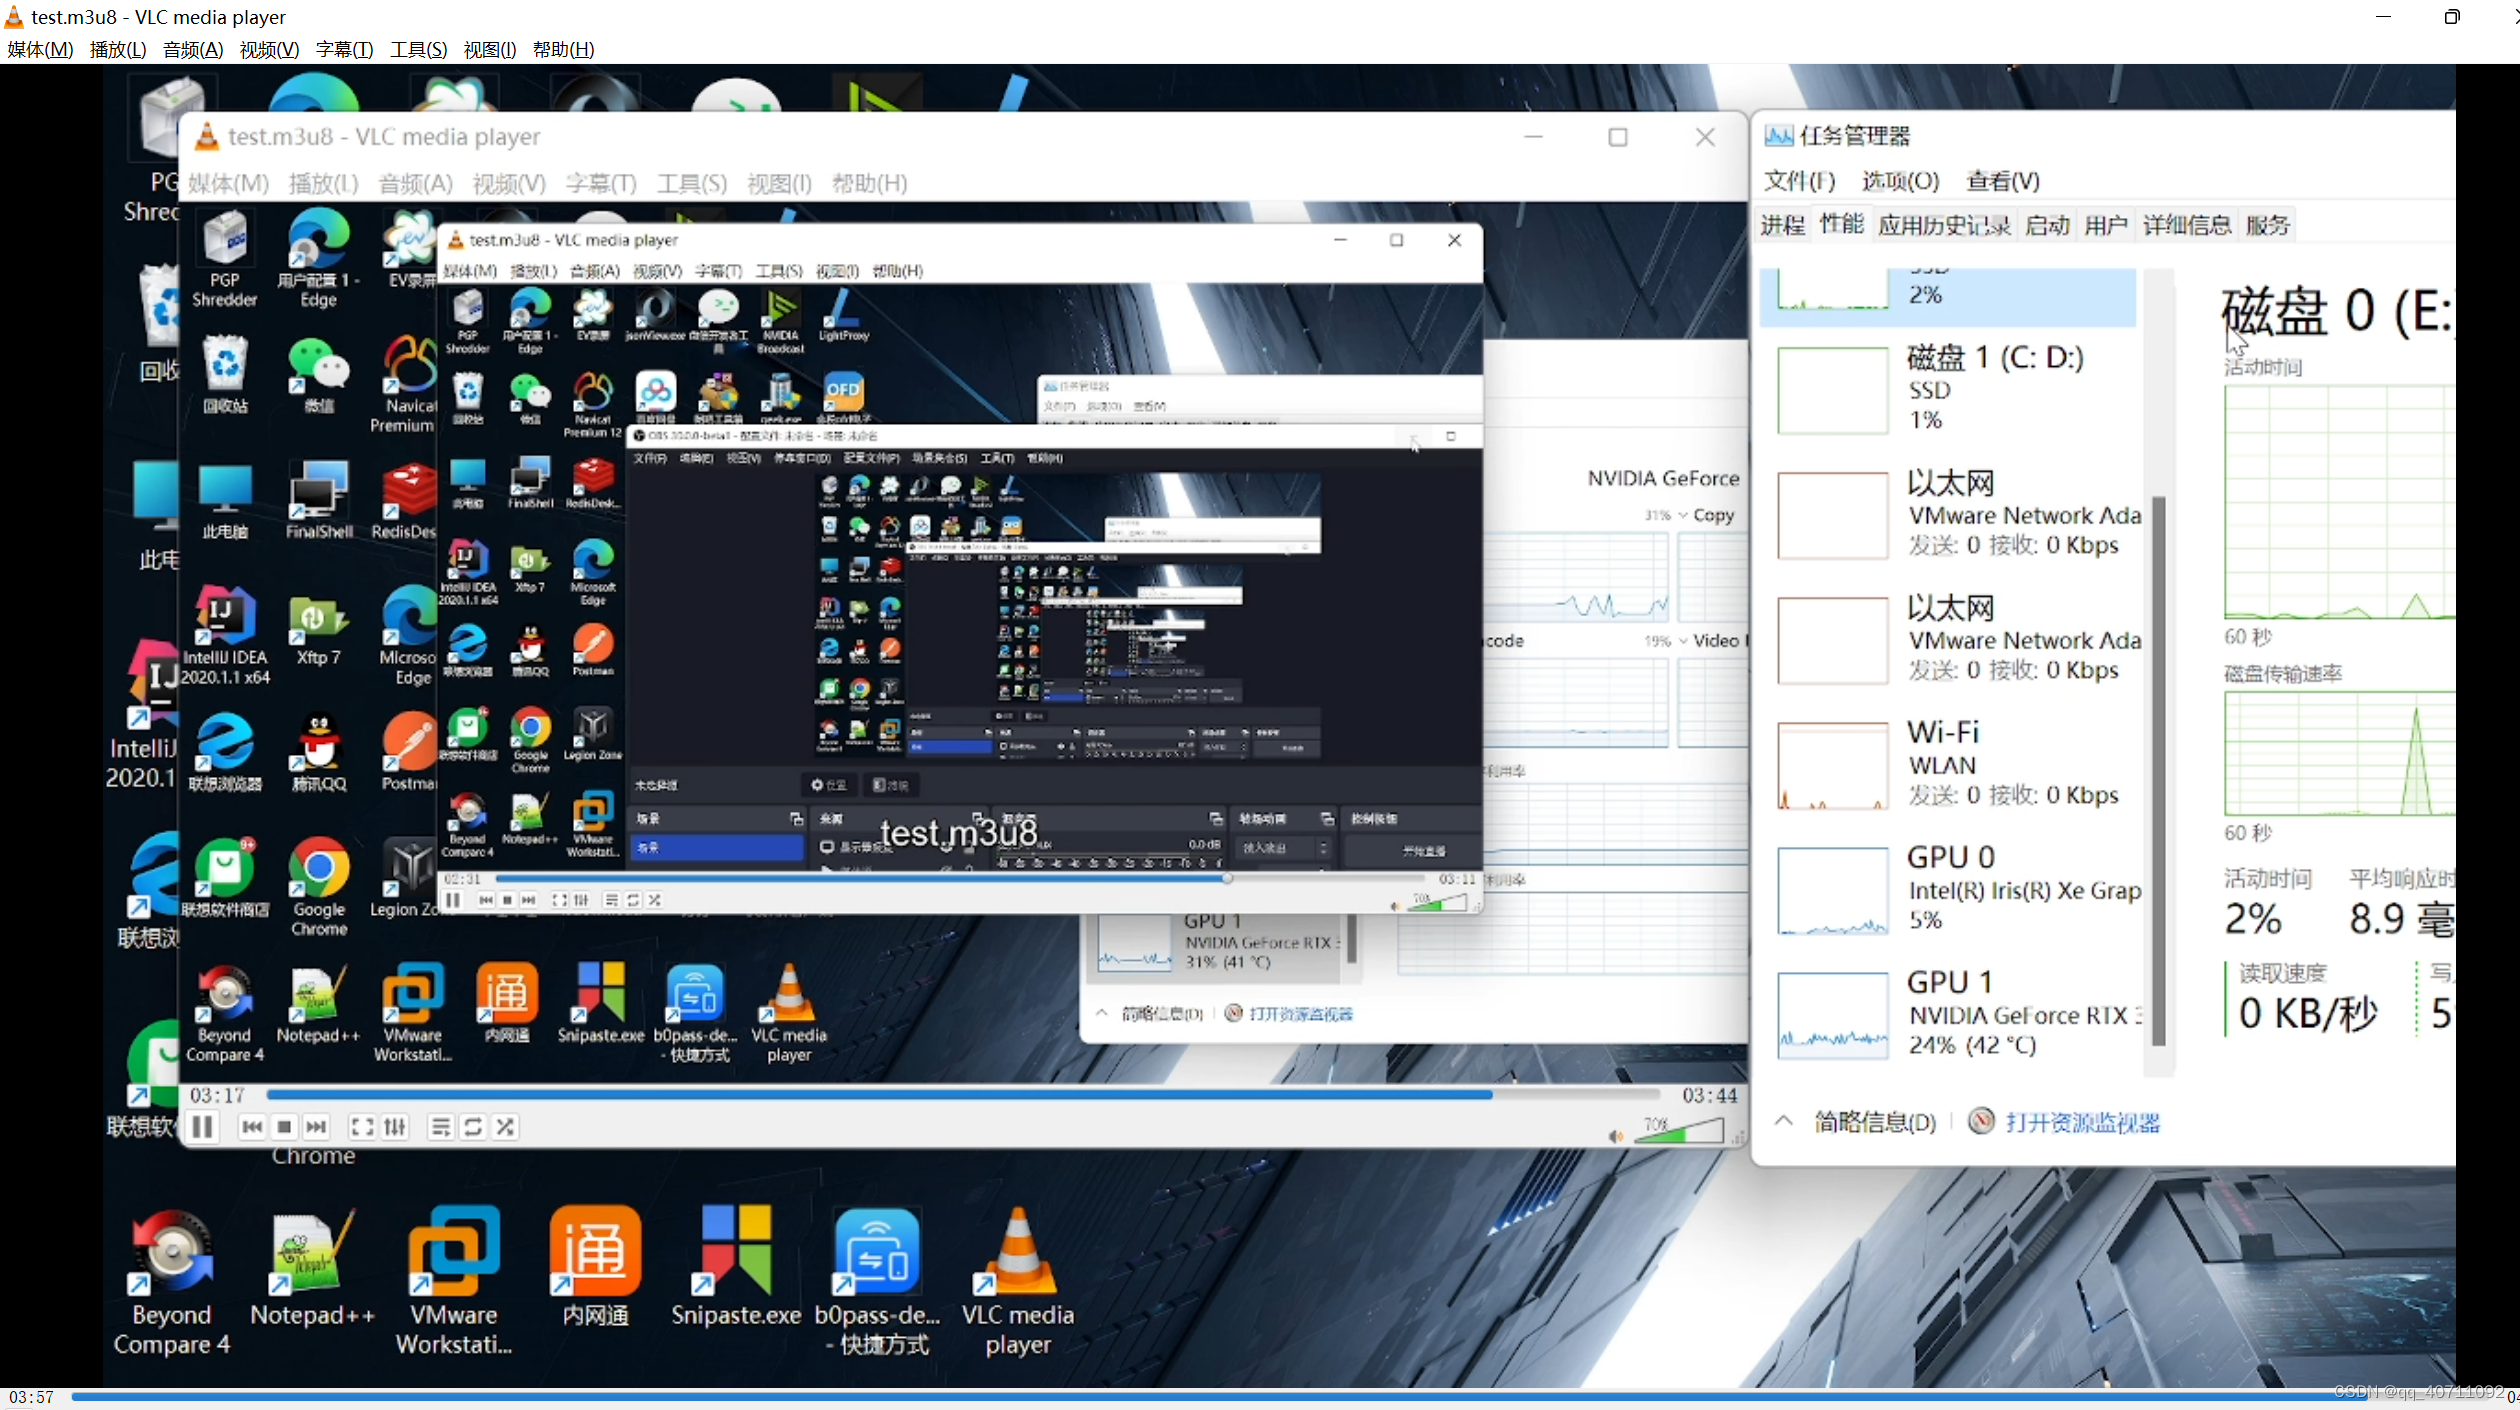The width and height of the screenshot is (2520, 1410).
Task: Open 播放(L) menu in the outermost VLC menu bar
Action: click(x=118, y=49)
